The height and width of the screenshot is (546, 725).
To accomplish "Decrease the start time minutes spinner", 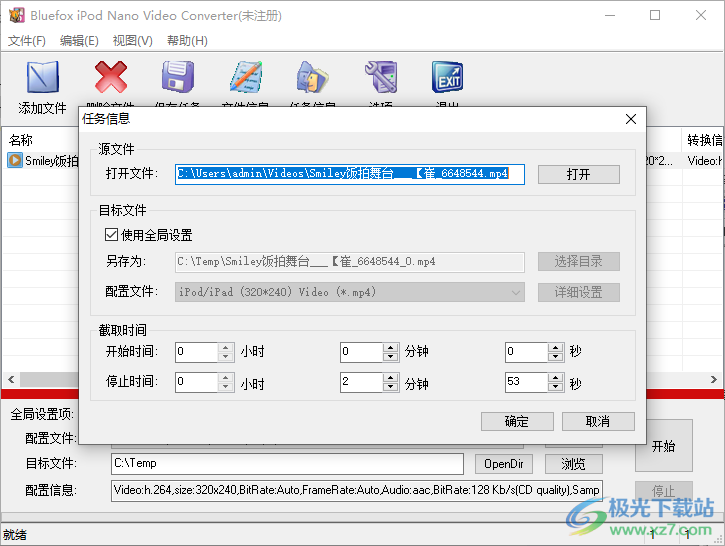I will click(x=391, y=356).
